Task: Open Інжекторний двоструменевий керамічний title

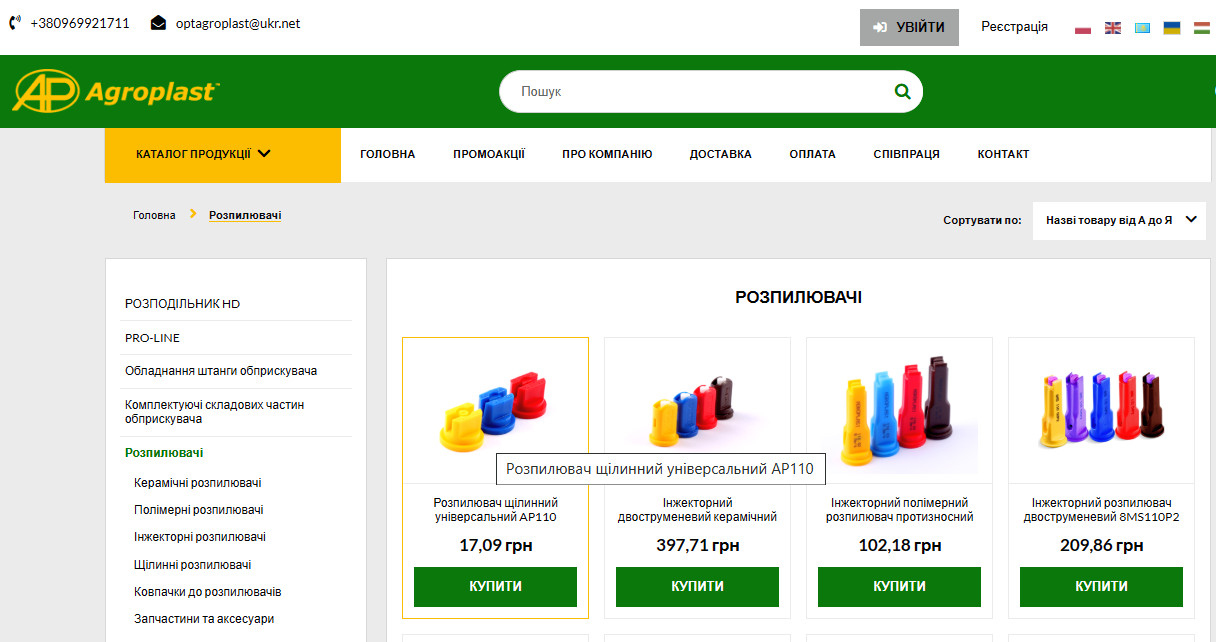Action: pyautogui.click(x=697, y=510)
